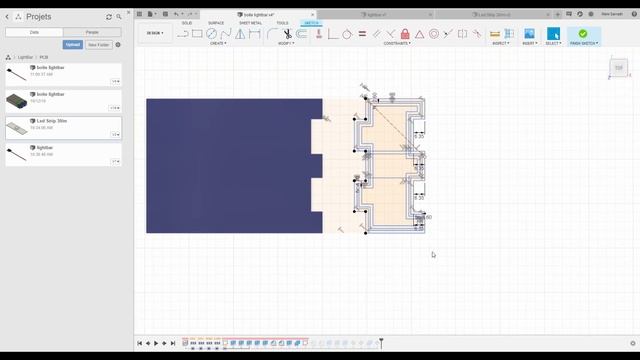Jump to timeline start

(140, 343)
